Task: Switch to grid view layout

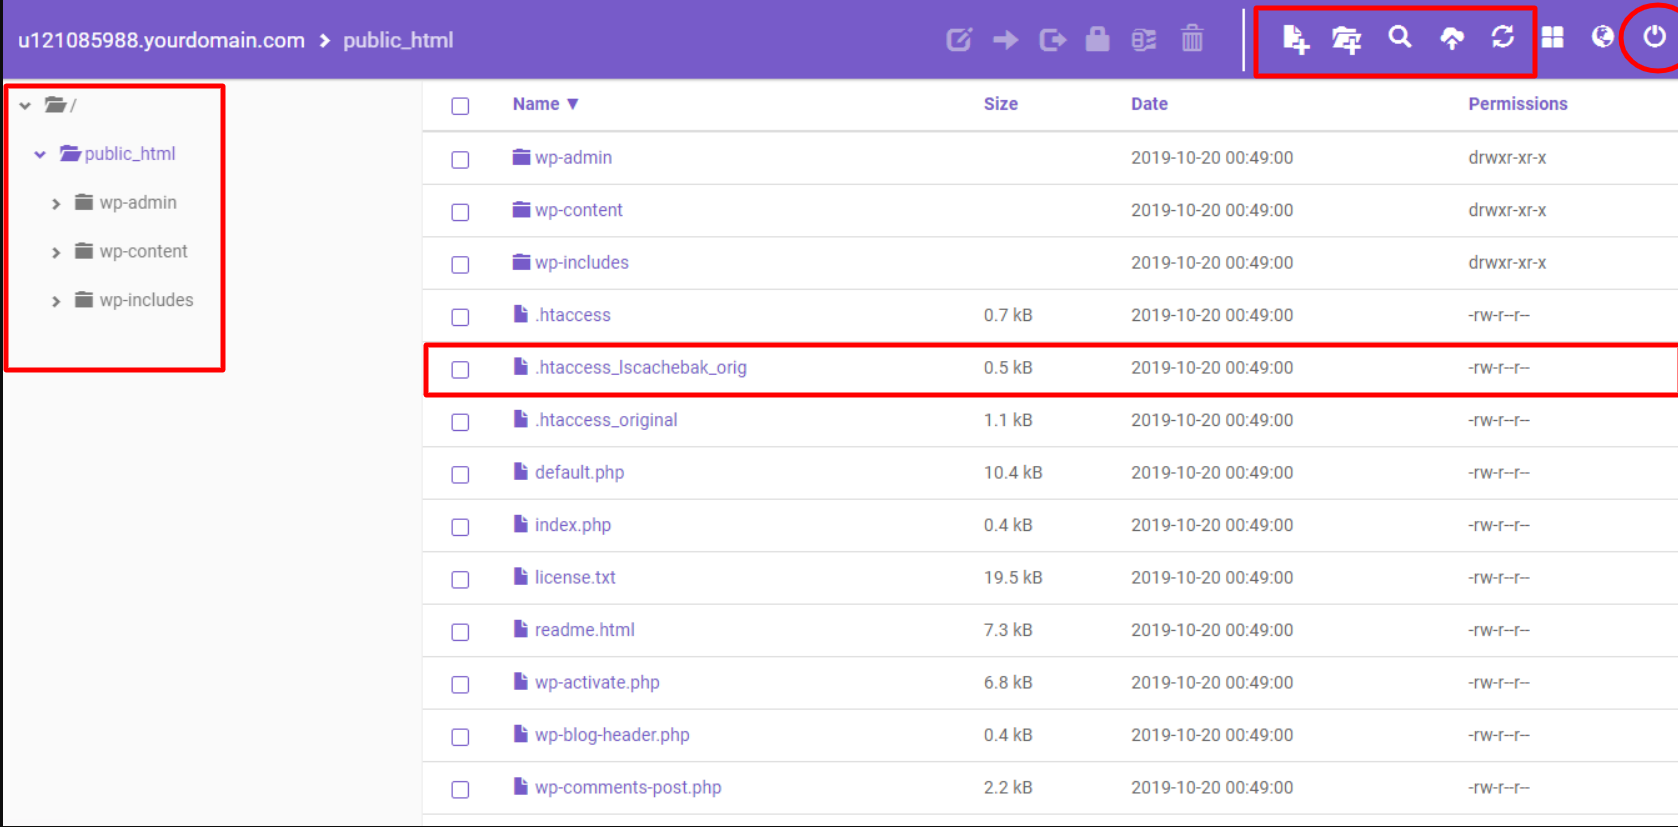Action: click(1552, 38)
